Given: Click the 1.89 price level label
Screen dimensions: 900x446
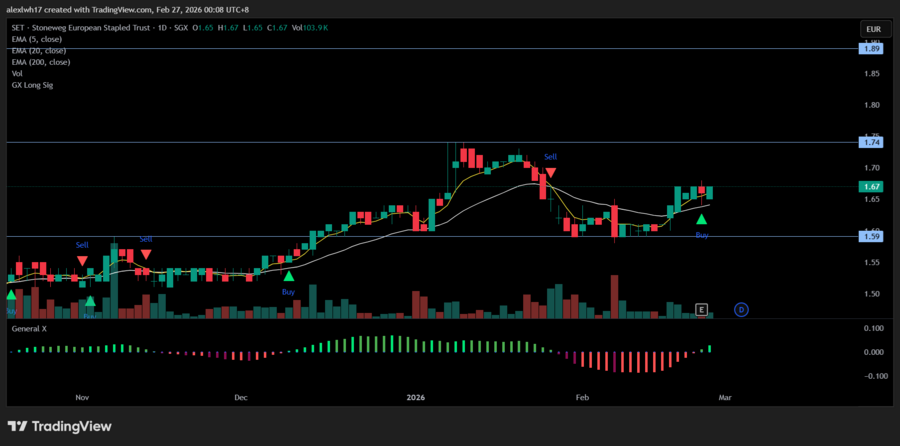Looking at the screenshot, I should [872, 48].
